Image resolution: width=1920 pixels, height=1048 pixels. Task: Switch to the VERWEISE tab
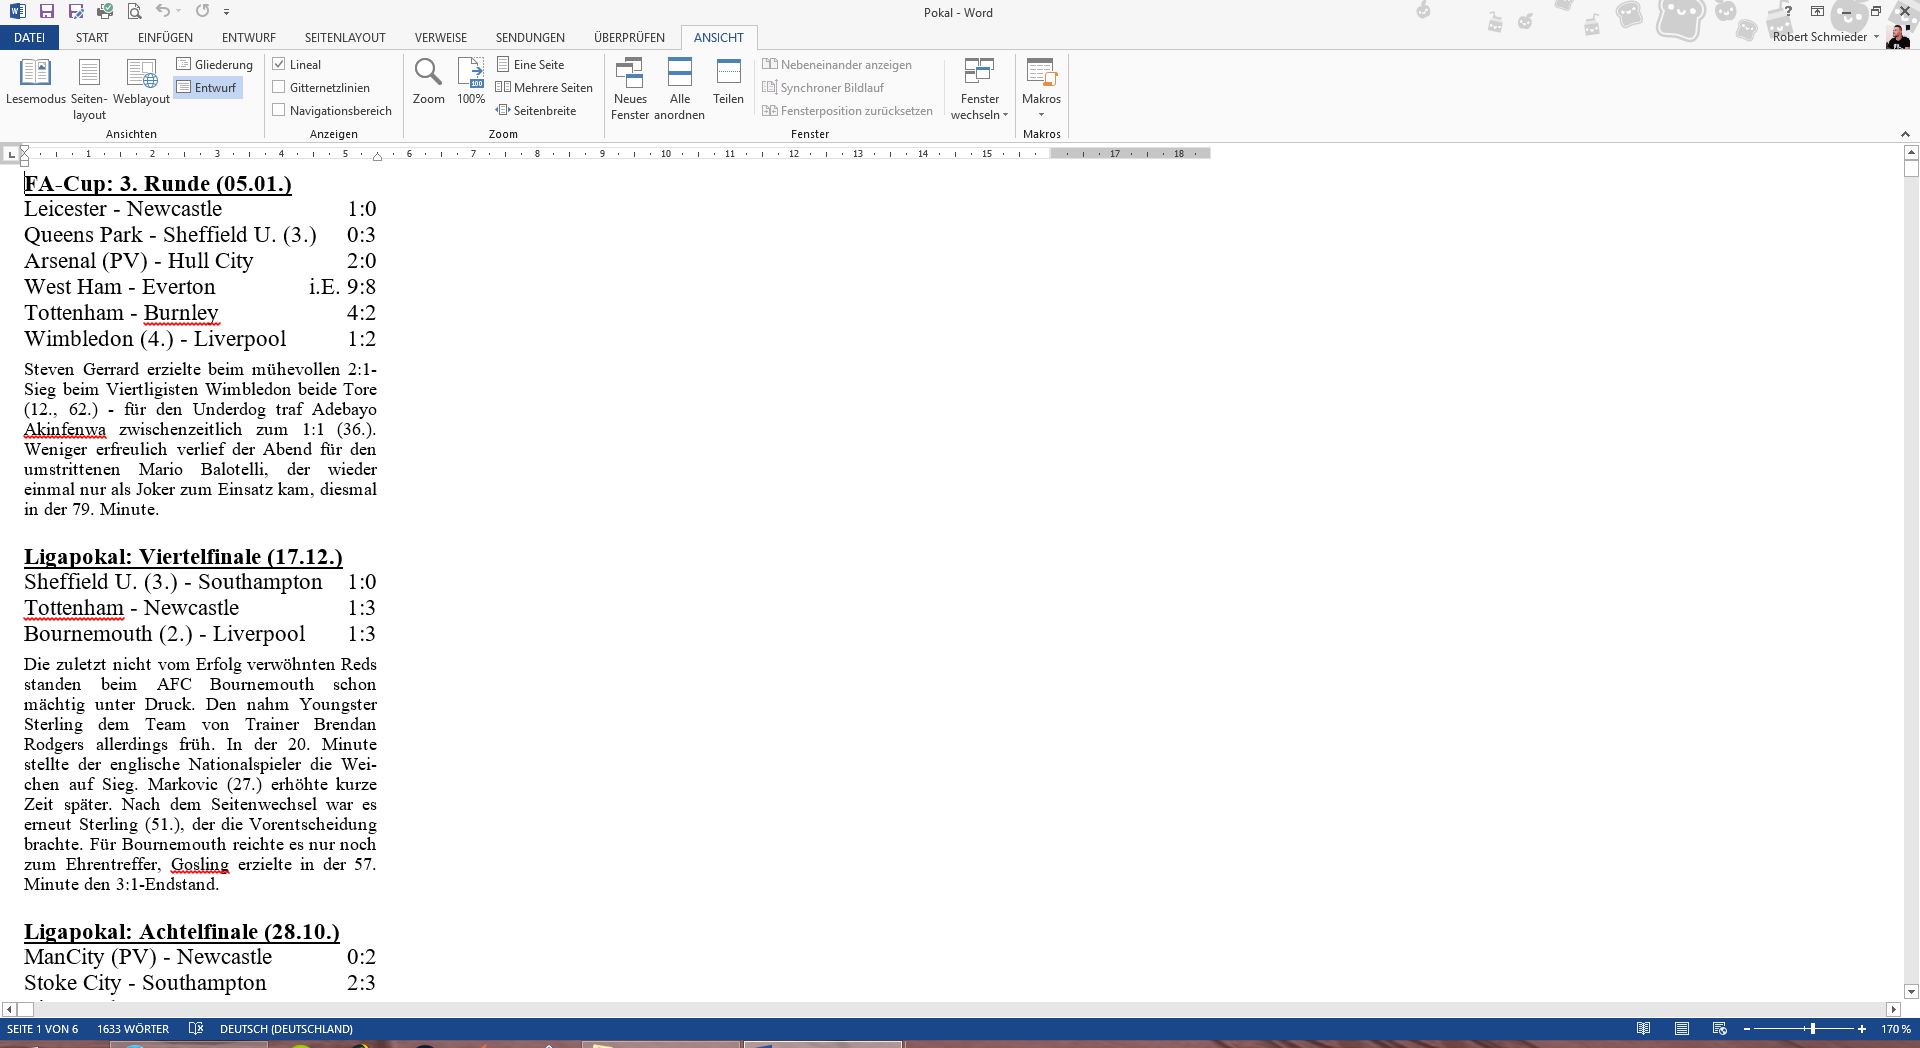pos(441,37)
